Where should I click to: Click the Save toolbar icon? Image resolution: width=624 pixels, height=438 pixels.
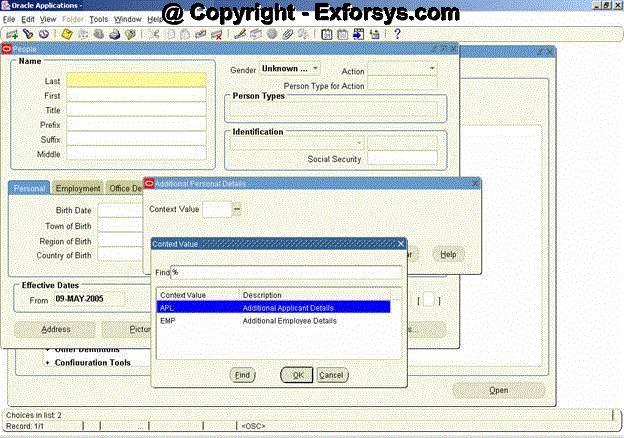point(66,33)
